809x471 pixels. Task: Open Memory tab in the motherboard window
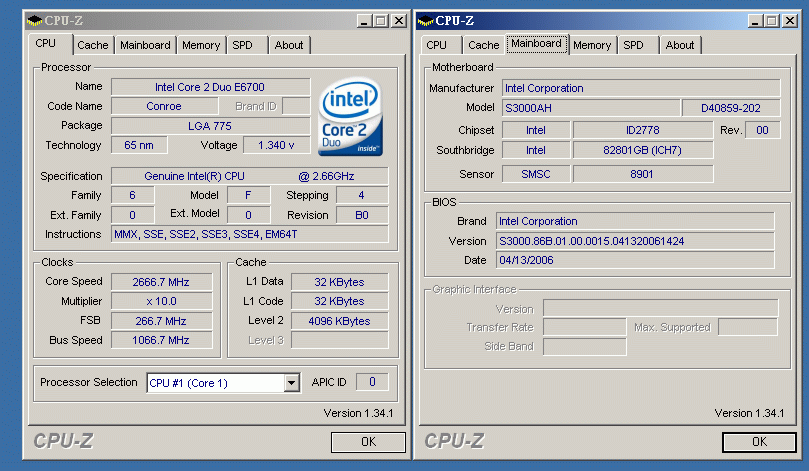(592, 45)
